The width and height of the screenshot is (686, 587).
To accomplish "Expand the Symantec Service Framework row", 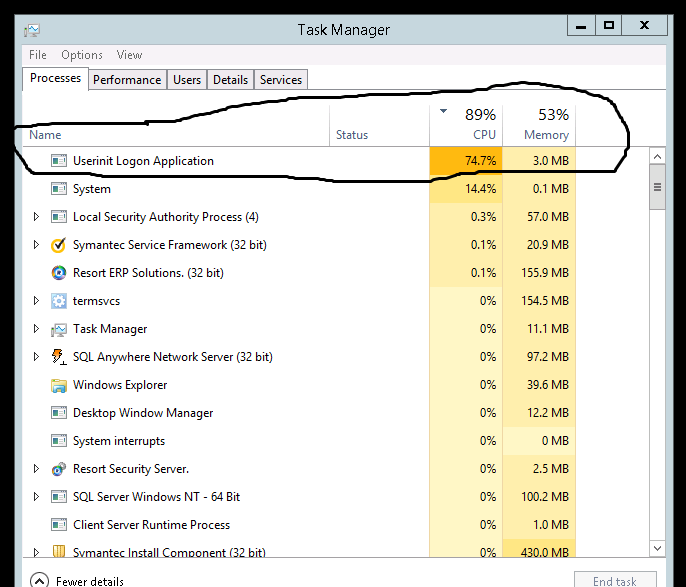I will [x=36, y=245].
